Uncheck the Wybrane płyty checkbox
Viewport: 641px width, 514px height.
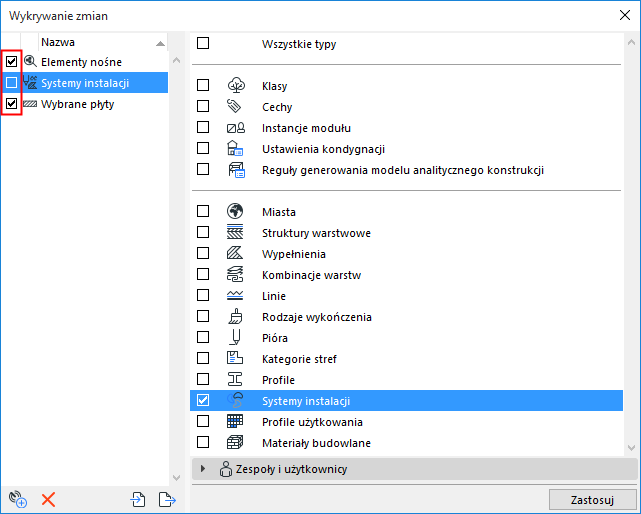(x=11, y=104)
